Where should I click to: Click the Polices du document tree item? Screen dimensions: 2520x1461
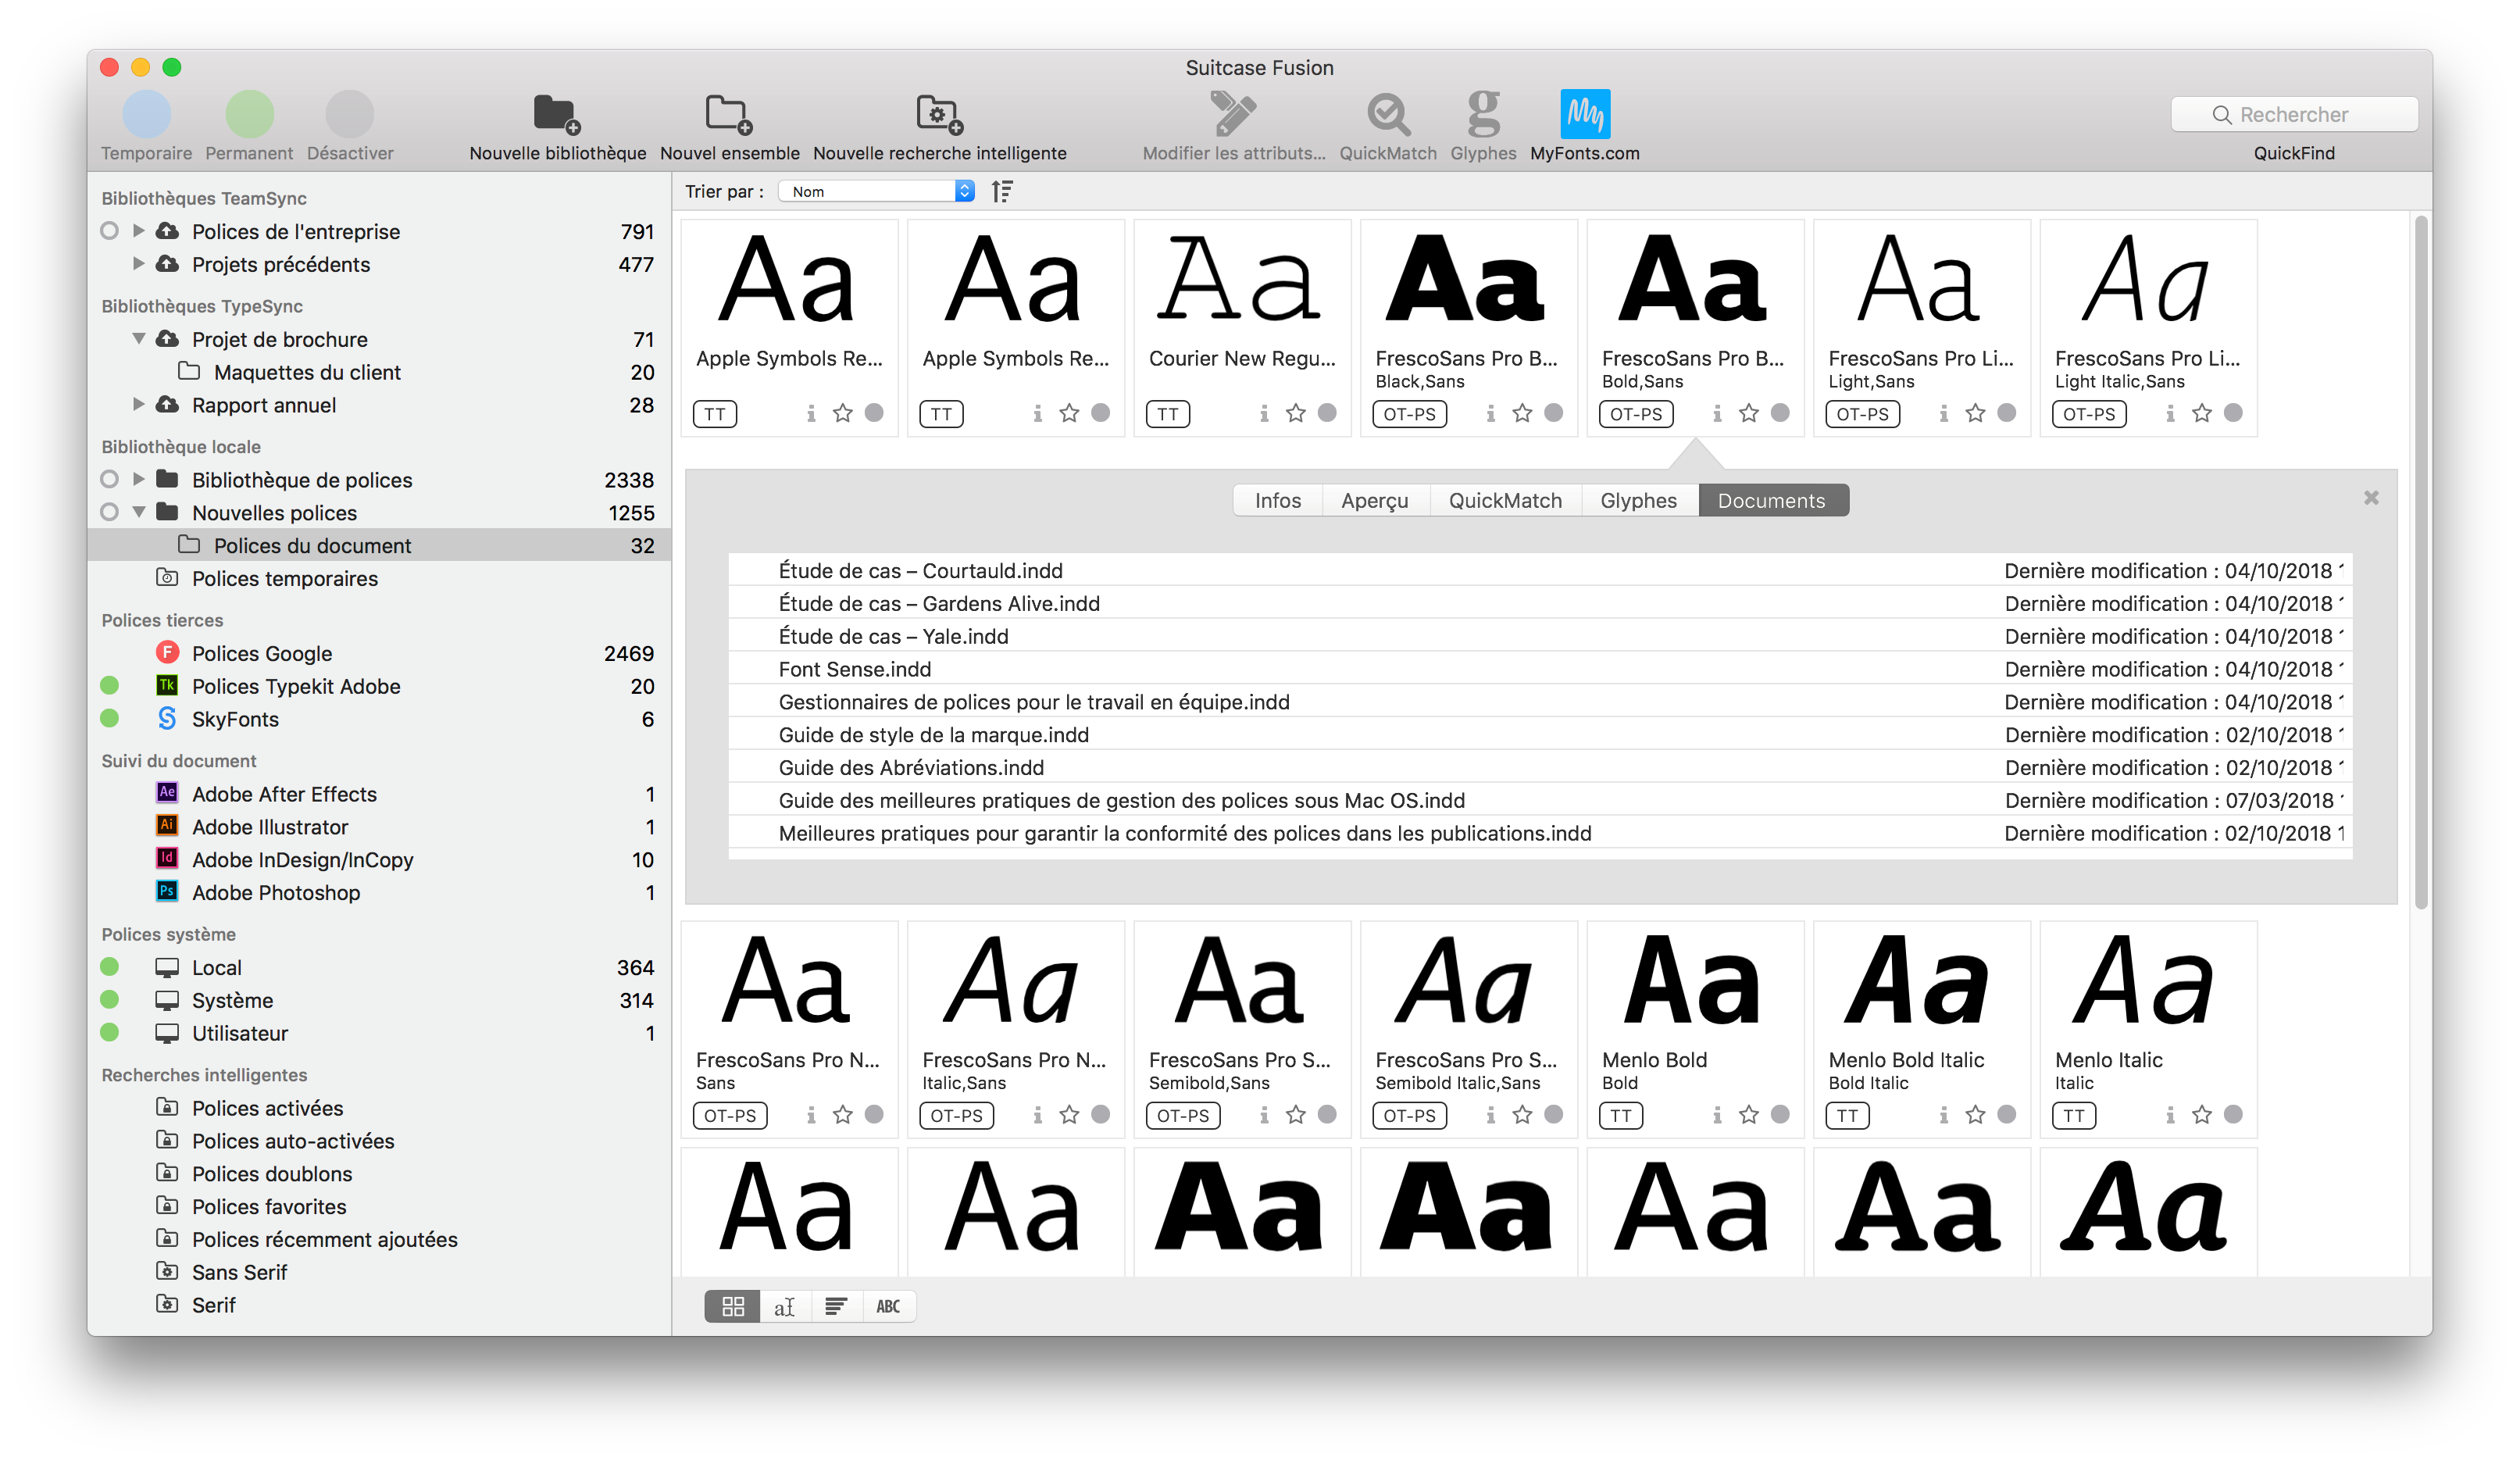pyautogui.click(x=312, y=545)
